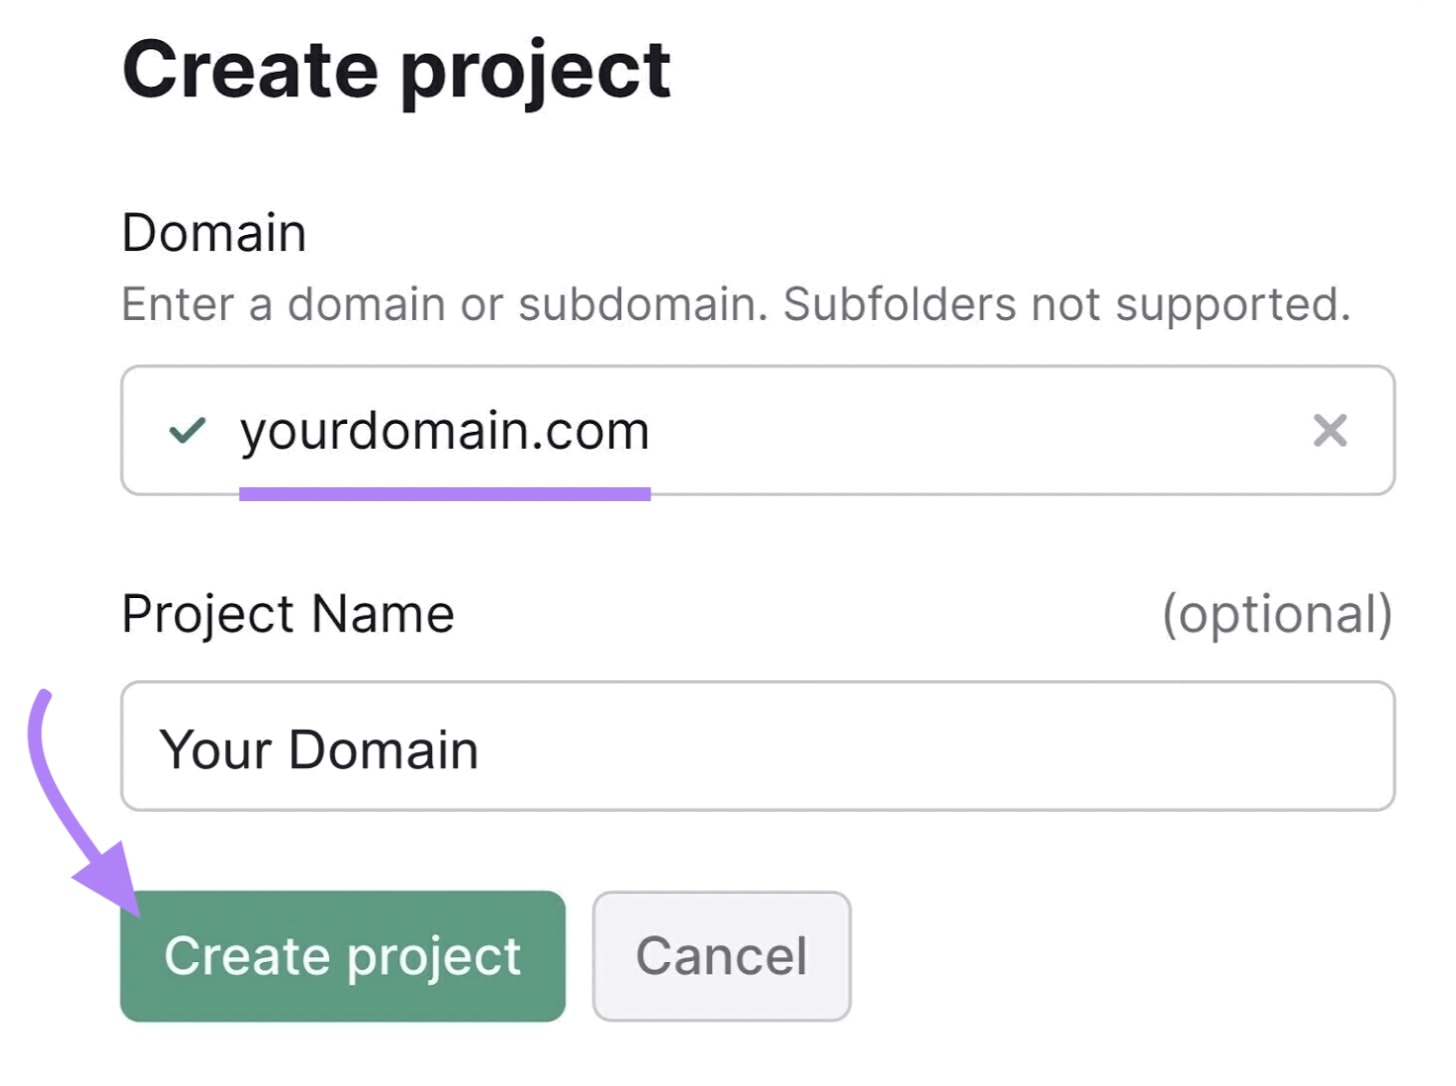
Task: Click the Domain section label
Action: click(x=213, y=232)
